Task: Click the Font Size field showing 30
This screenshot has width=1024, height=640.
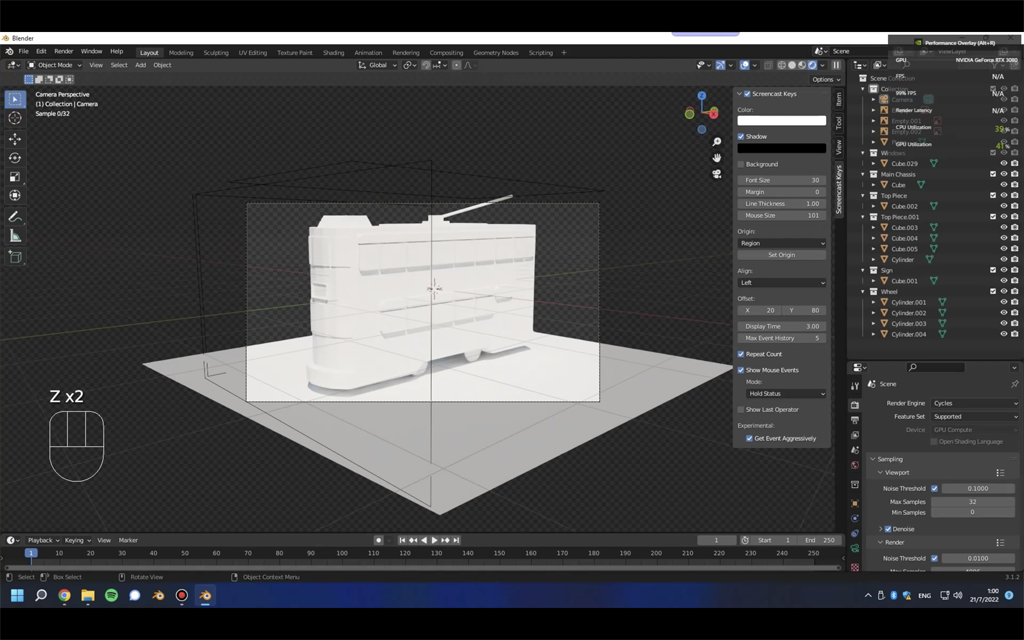Action: 782,180
